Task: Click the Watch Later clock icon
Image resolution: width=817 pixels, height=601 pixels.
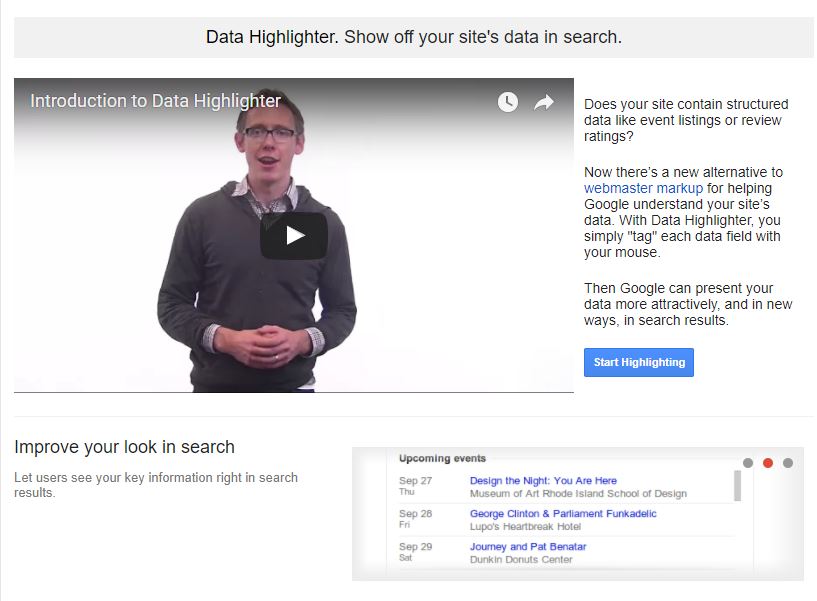Action: (507, 102)
